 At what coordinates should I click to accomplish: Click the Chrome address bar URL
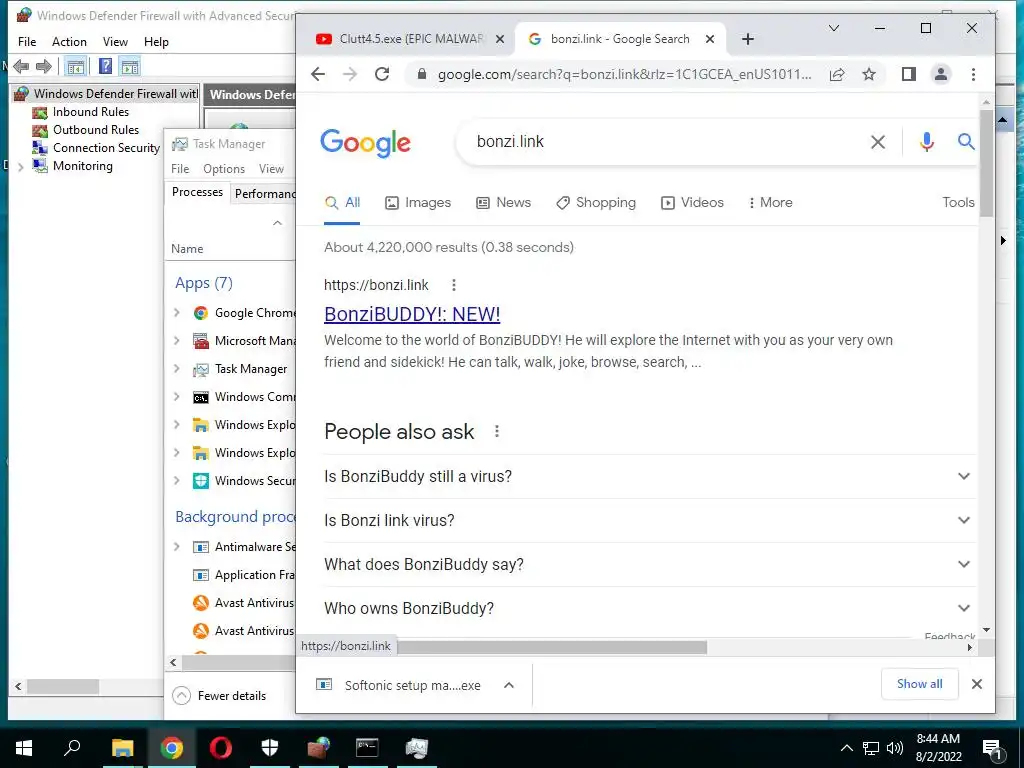pyautogui.click(x=624, y=74)
